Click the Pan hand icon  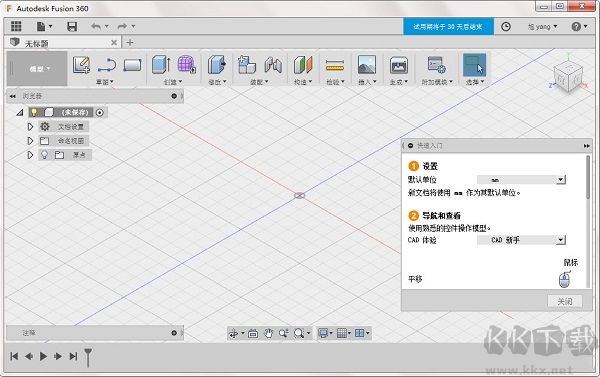pos(268,333)
